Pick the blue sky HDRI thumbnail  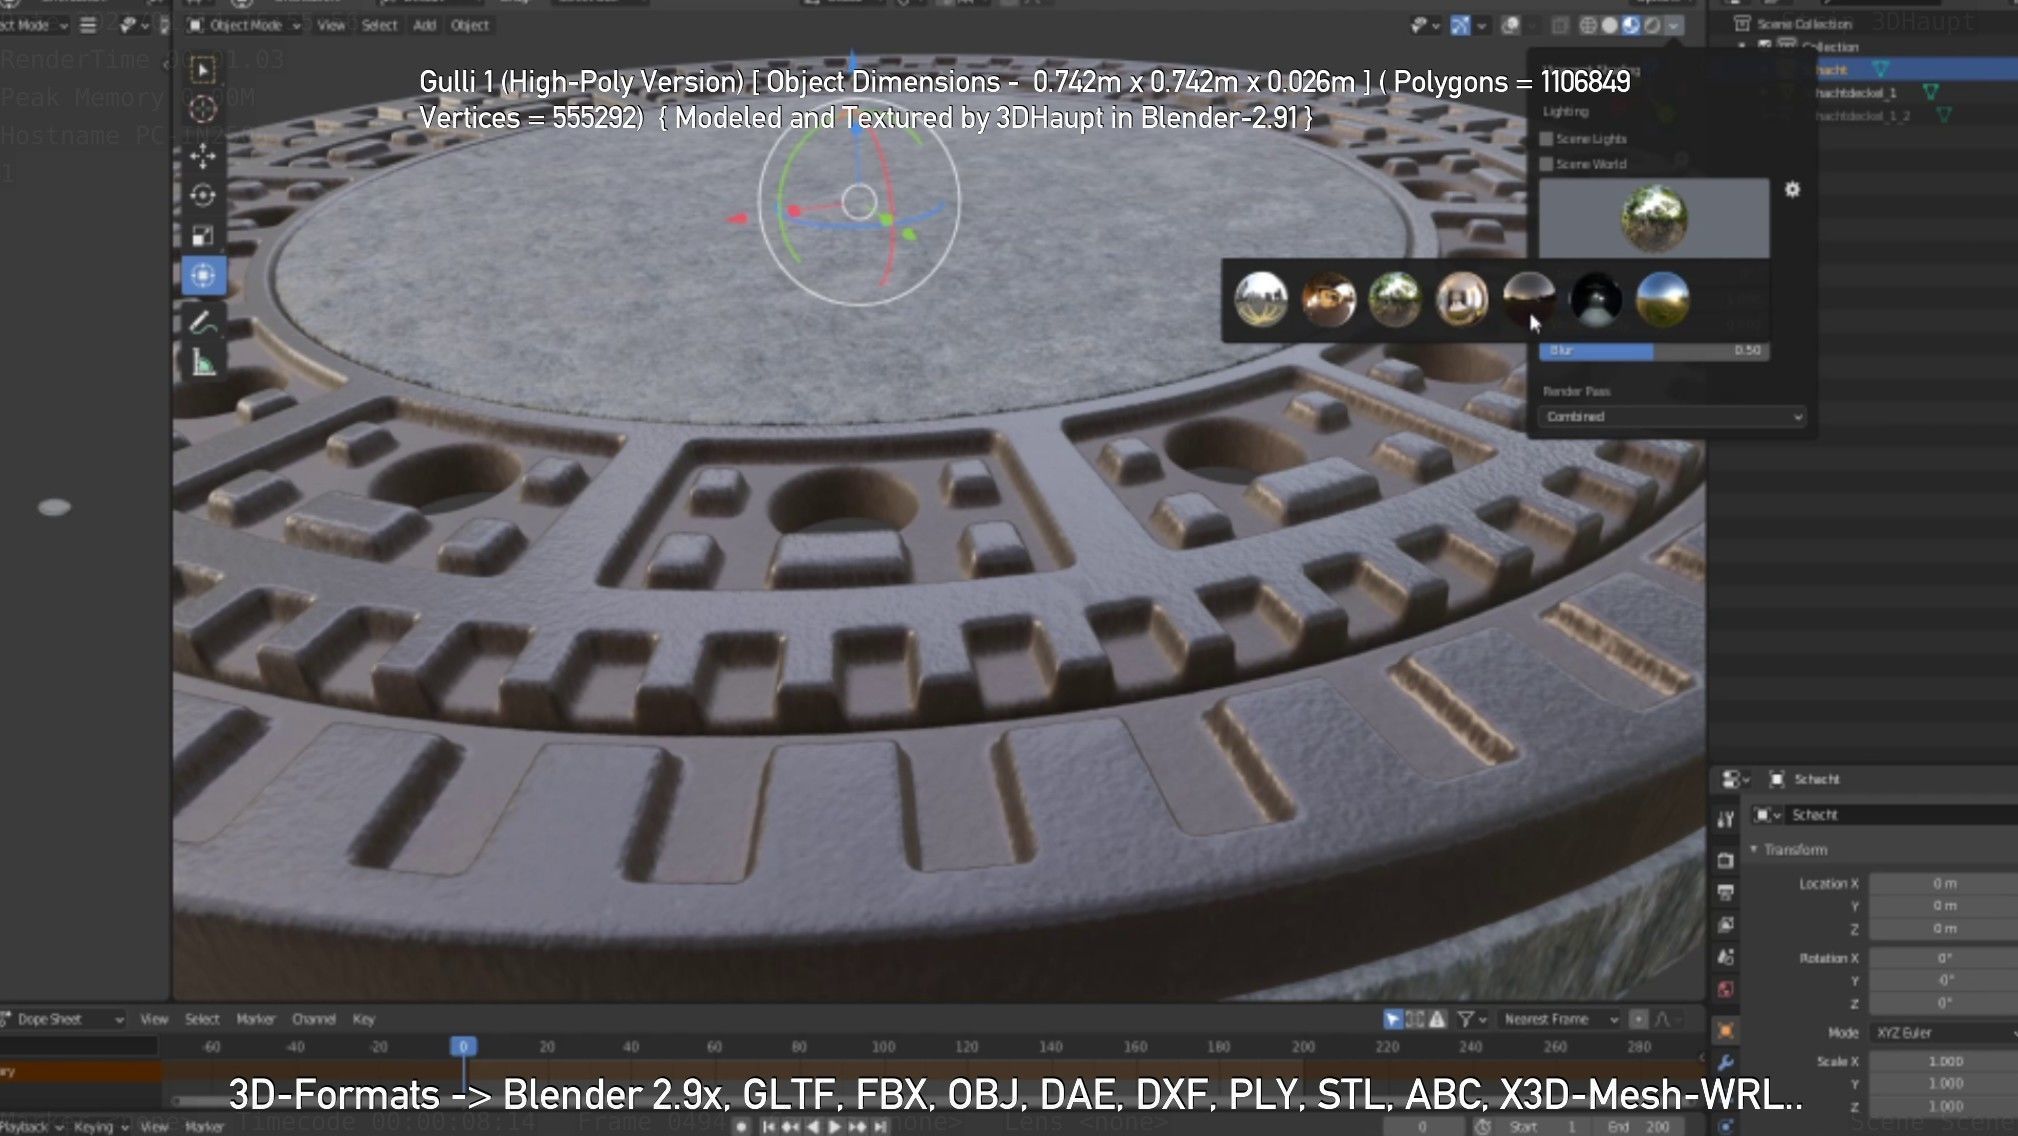pos(1663,299)
